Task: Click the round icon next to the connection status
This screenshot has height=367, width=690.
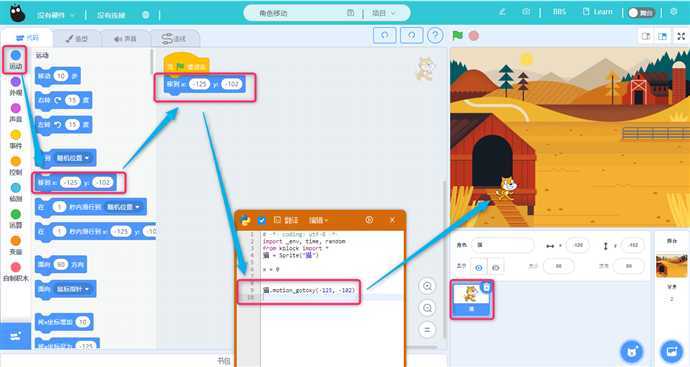Action: click(x=146, y=15)
